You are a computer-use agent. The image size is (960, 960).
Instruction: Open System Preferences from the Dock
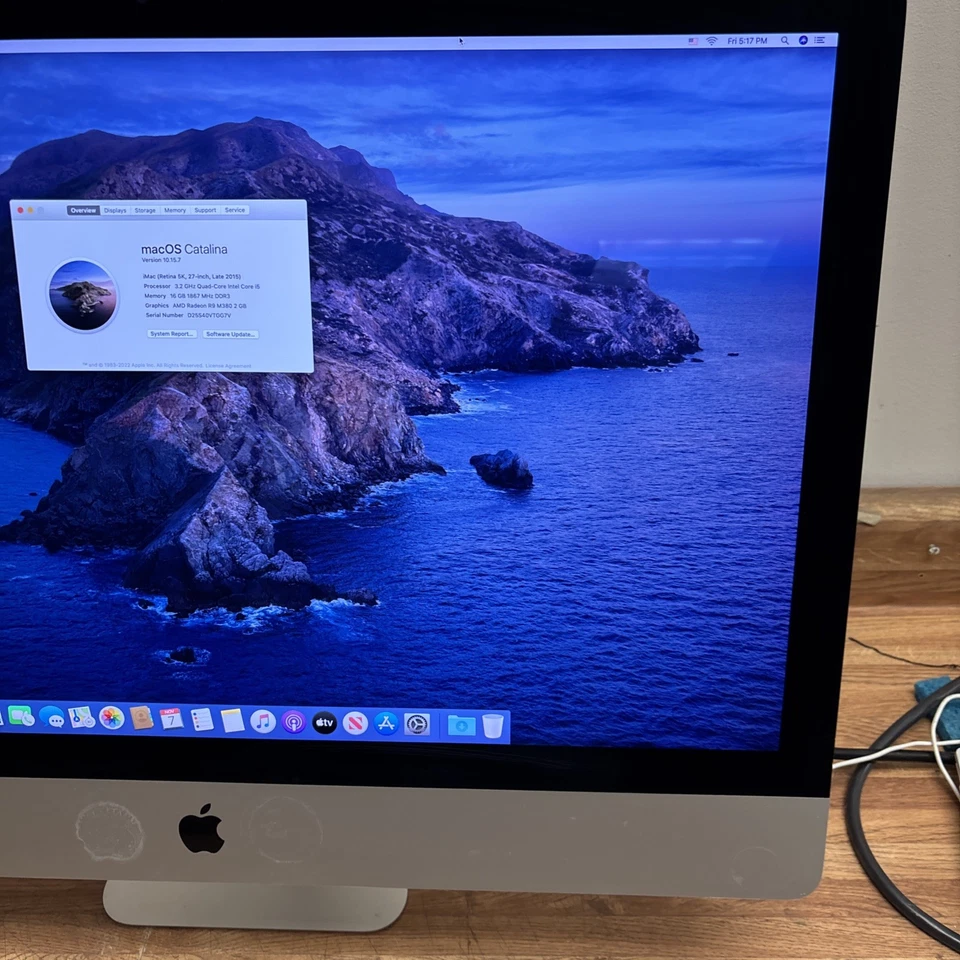417,722
